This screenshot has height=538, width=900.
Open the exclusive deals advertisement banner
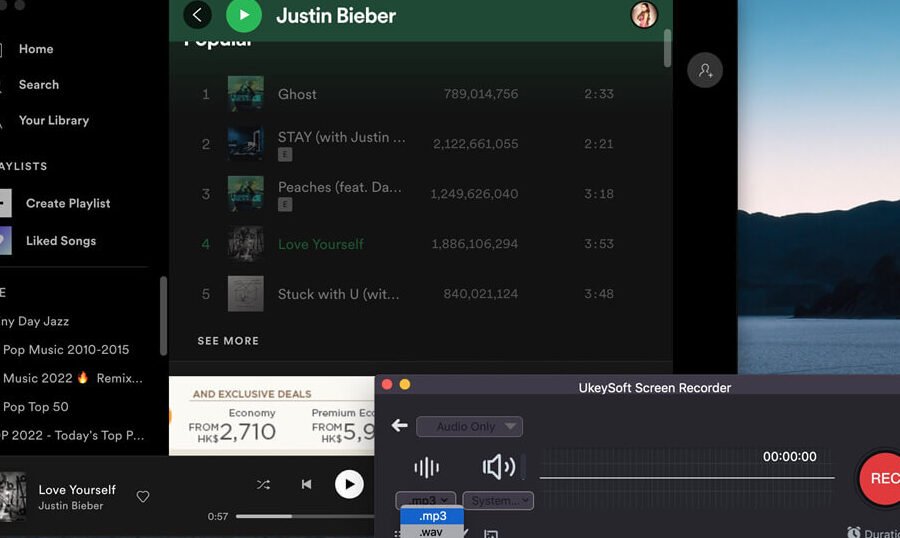click(x=271, y=416)
